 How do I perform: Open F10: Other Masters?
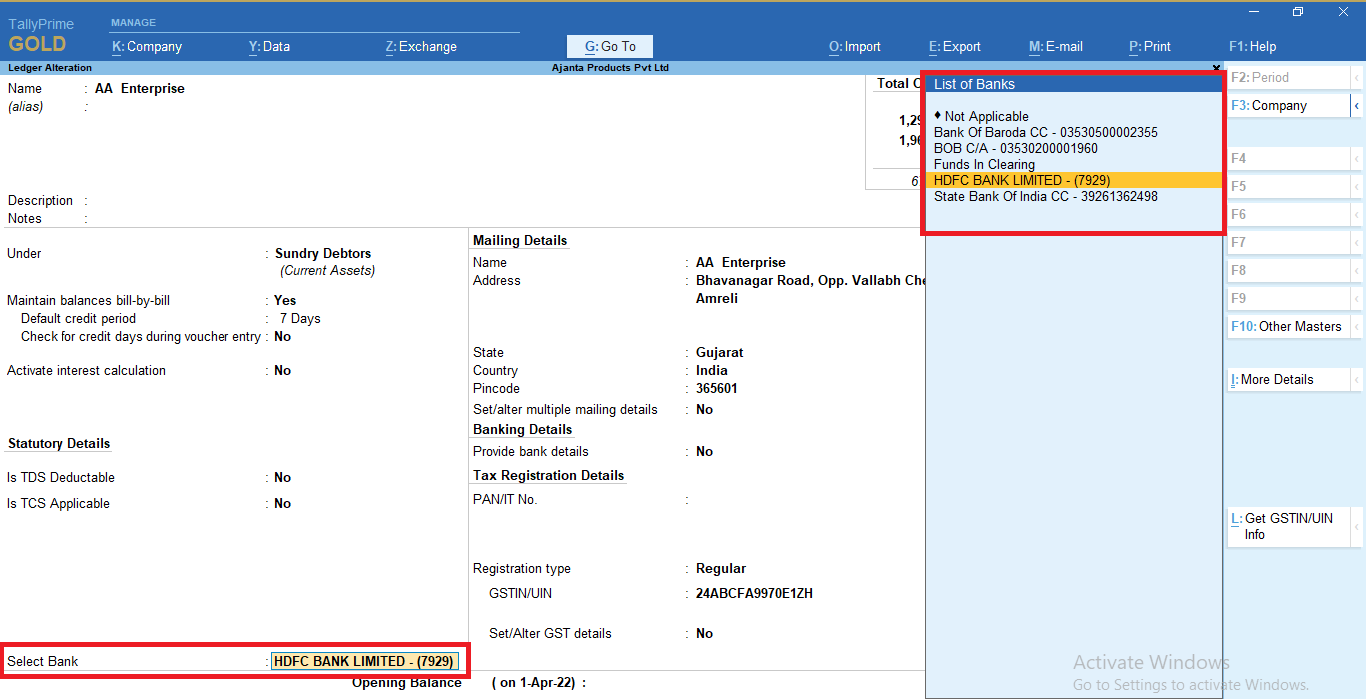coord(1287,326)
